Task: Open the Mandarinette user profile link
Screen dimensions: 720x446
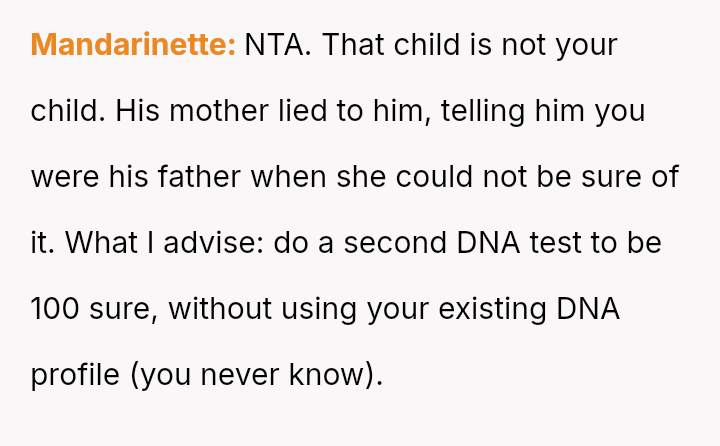Action: click(x=133, y=45)
